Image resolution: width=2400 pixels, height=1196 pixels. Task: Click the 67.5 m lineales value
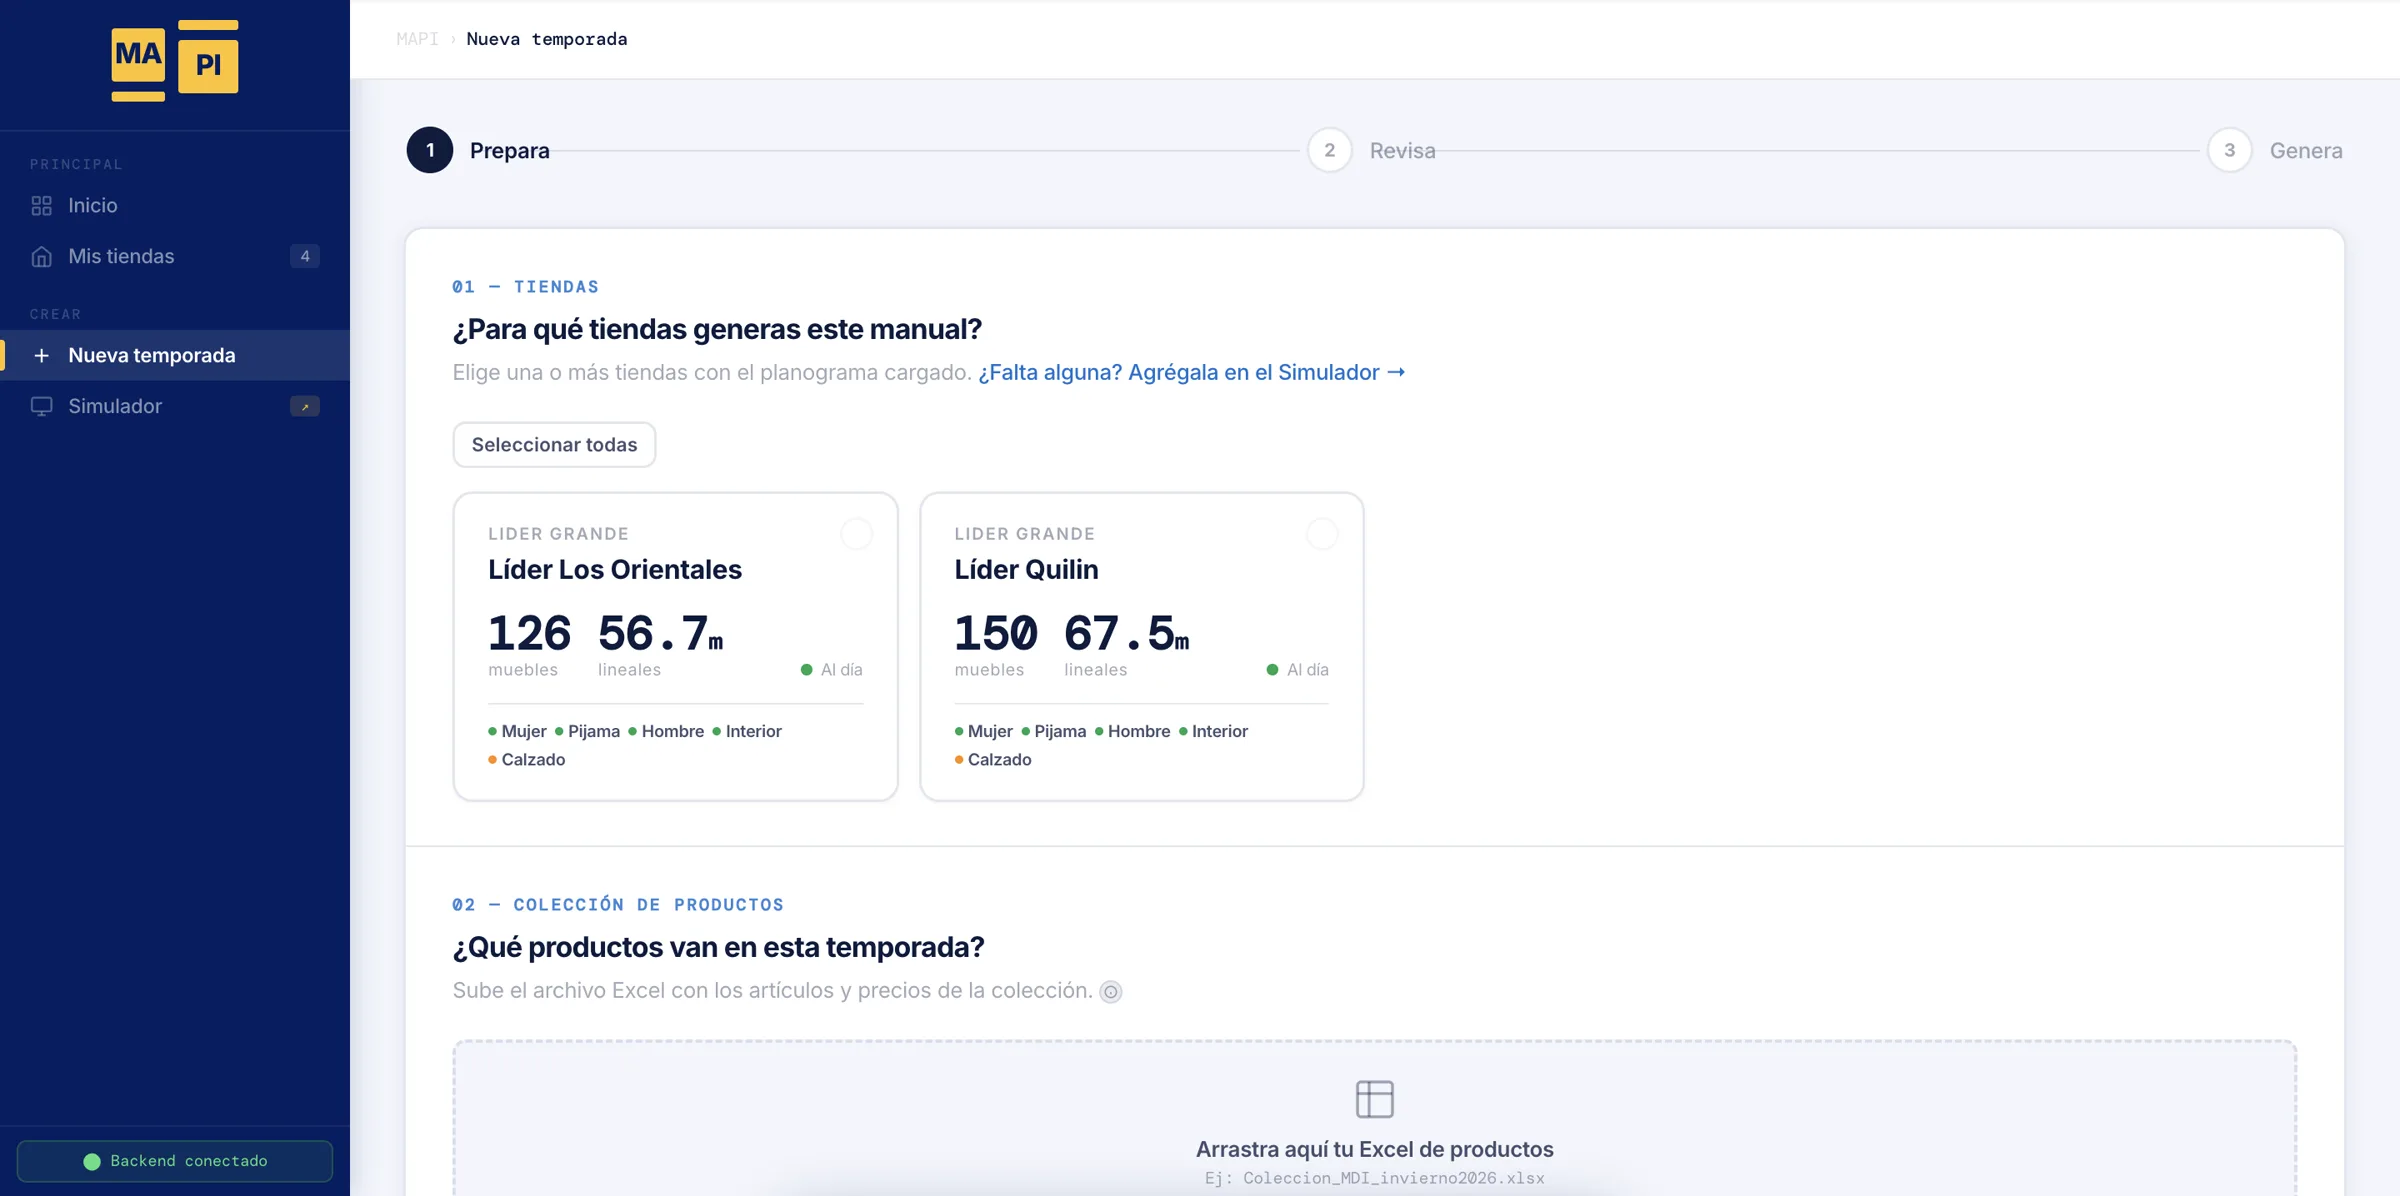pyautogui.click(x=1126, y=634)
